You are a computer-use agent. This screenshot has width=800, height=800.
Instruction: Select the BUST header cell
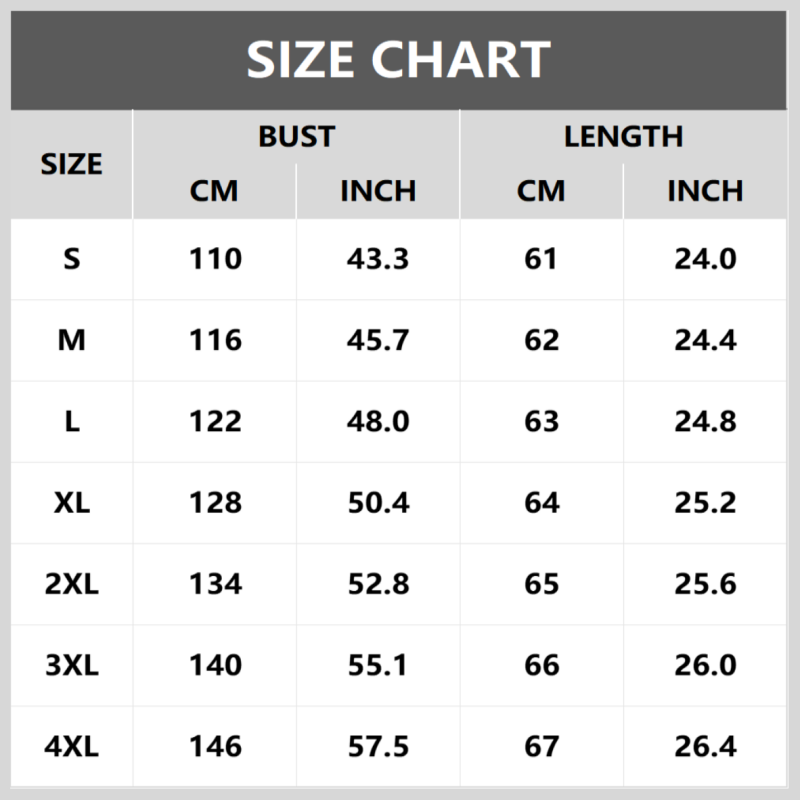pyautogui.click(x=296, y=136)
